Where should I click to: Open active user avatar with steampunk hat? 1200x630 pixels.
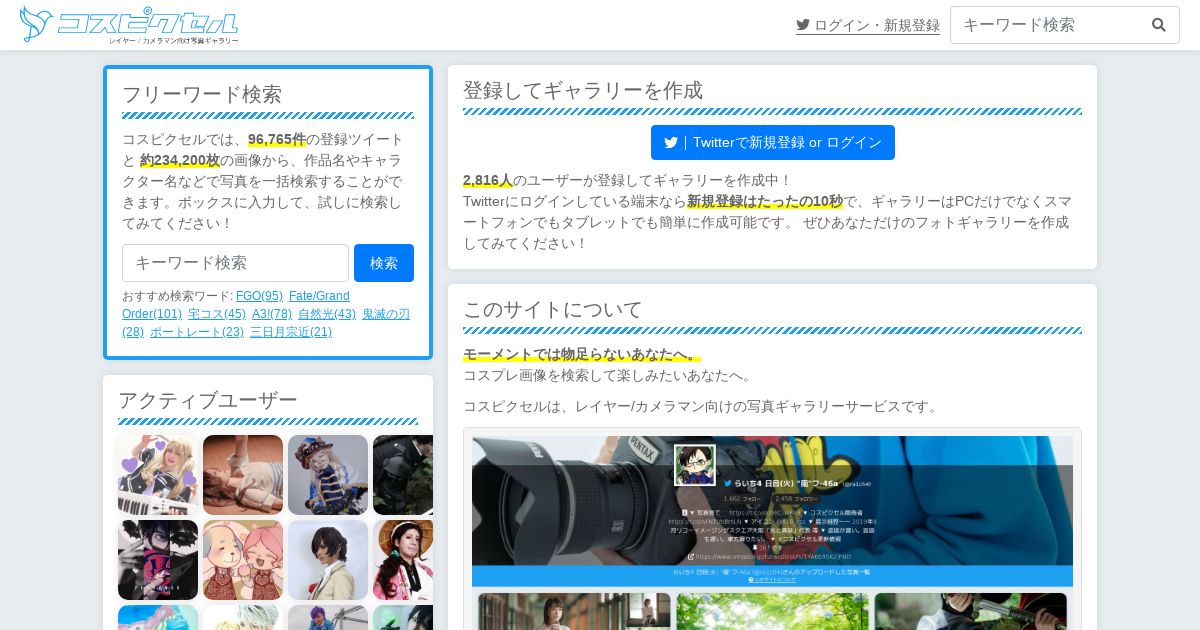click(328, 475)
